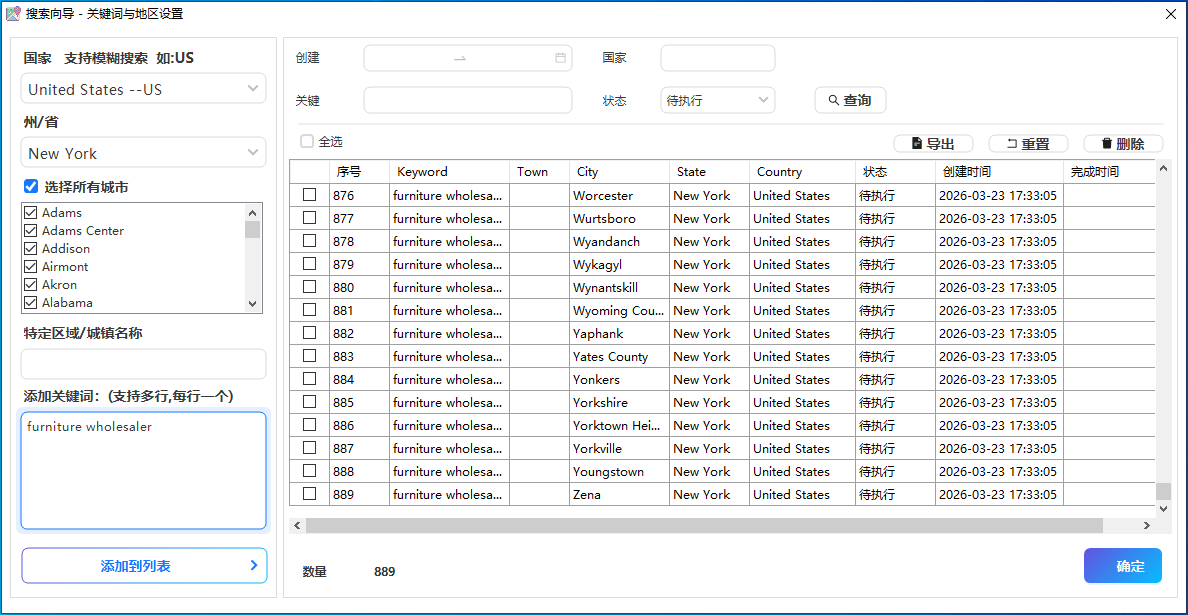Image resolution: width=1188 pixels, height=615 pixels.
Task: Uncheck the Airmont city checkbox
Action: (x=31, y=267)
